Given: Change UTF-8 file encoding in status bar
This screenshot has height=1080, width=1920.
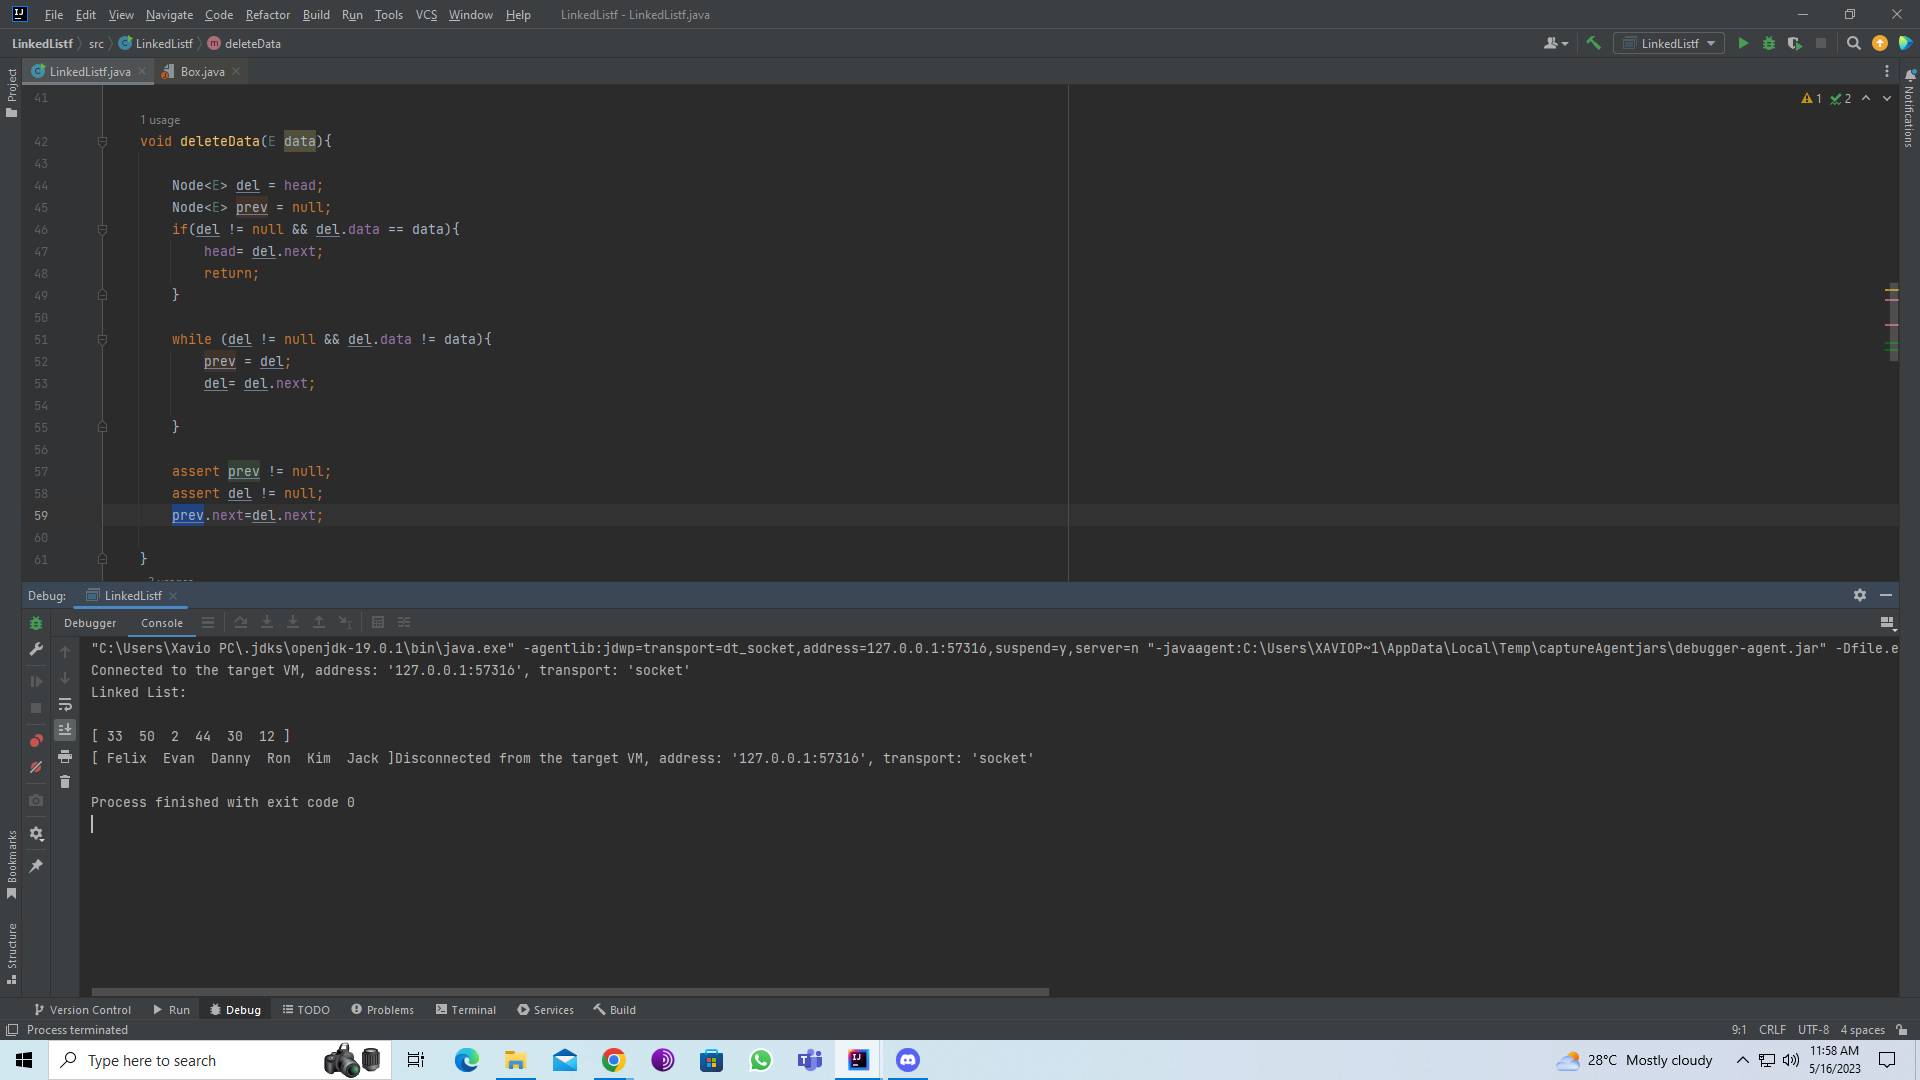Looking at the screenshot, I should [1813, 1030].
